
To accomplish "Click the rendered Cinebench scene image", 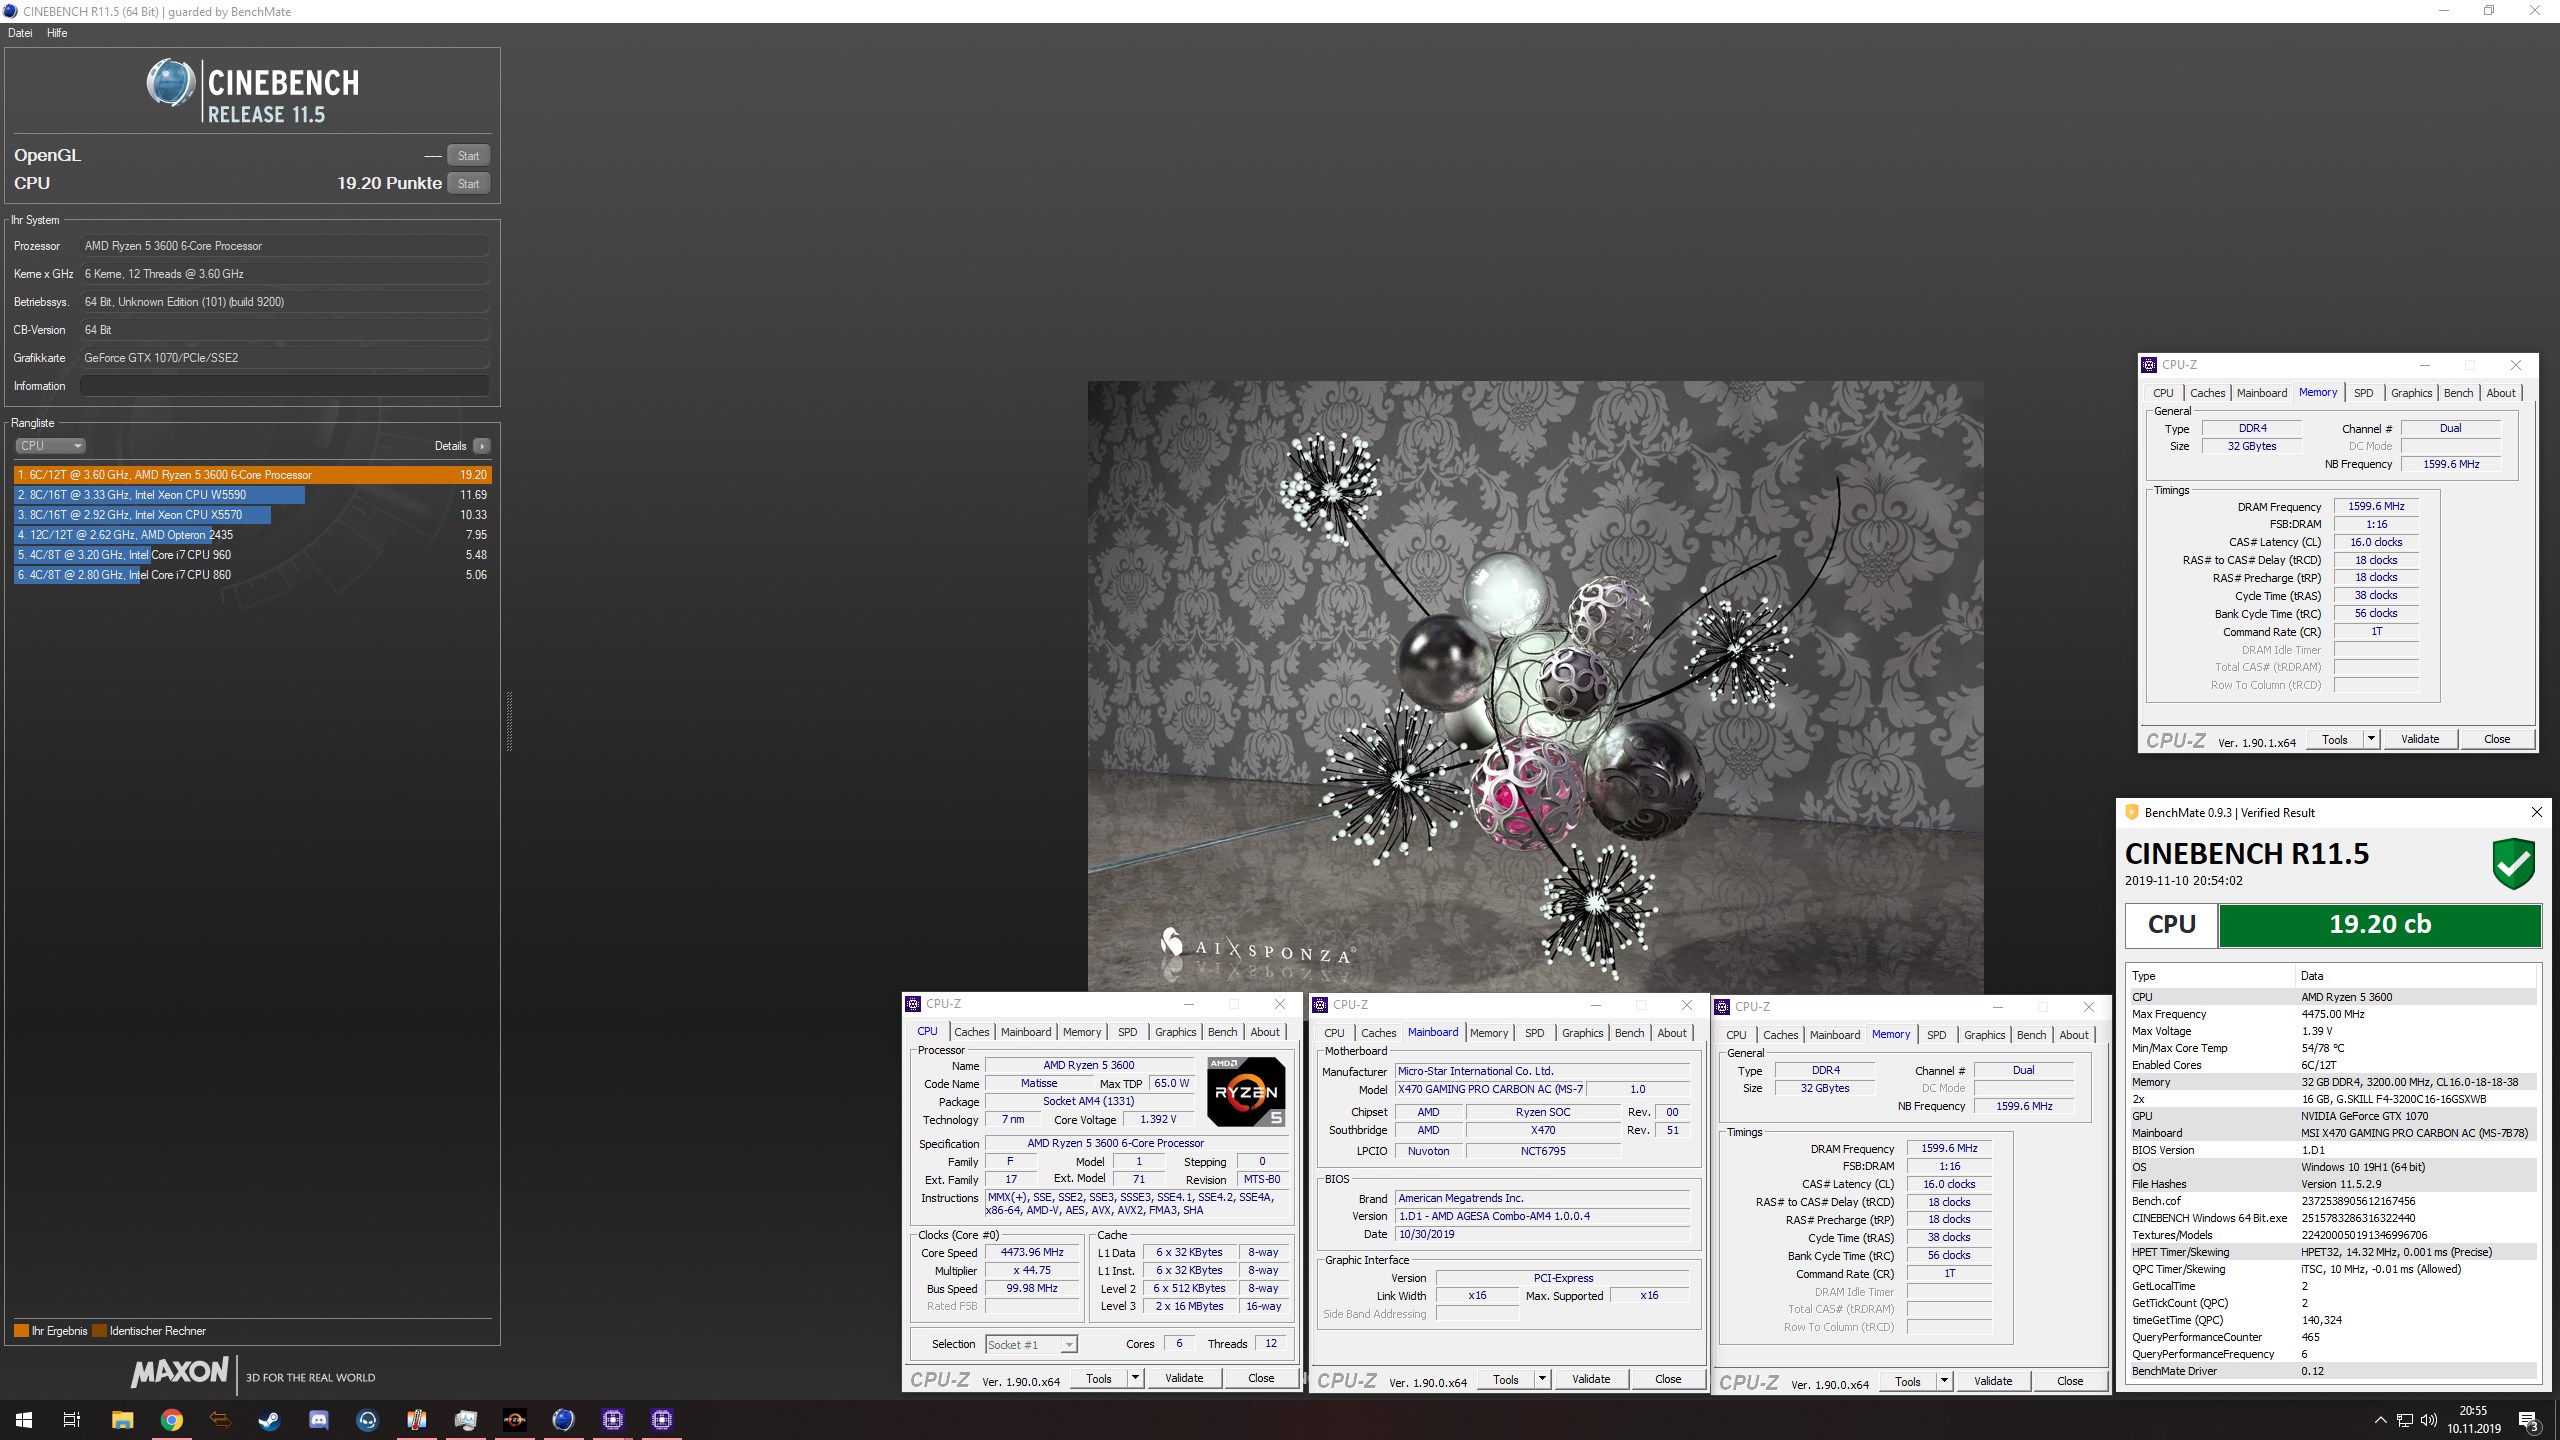I will pos(1535,686).
